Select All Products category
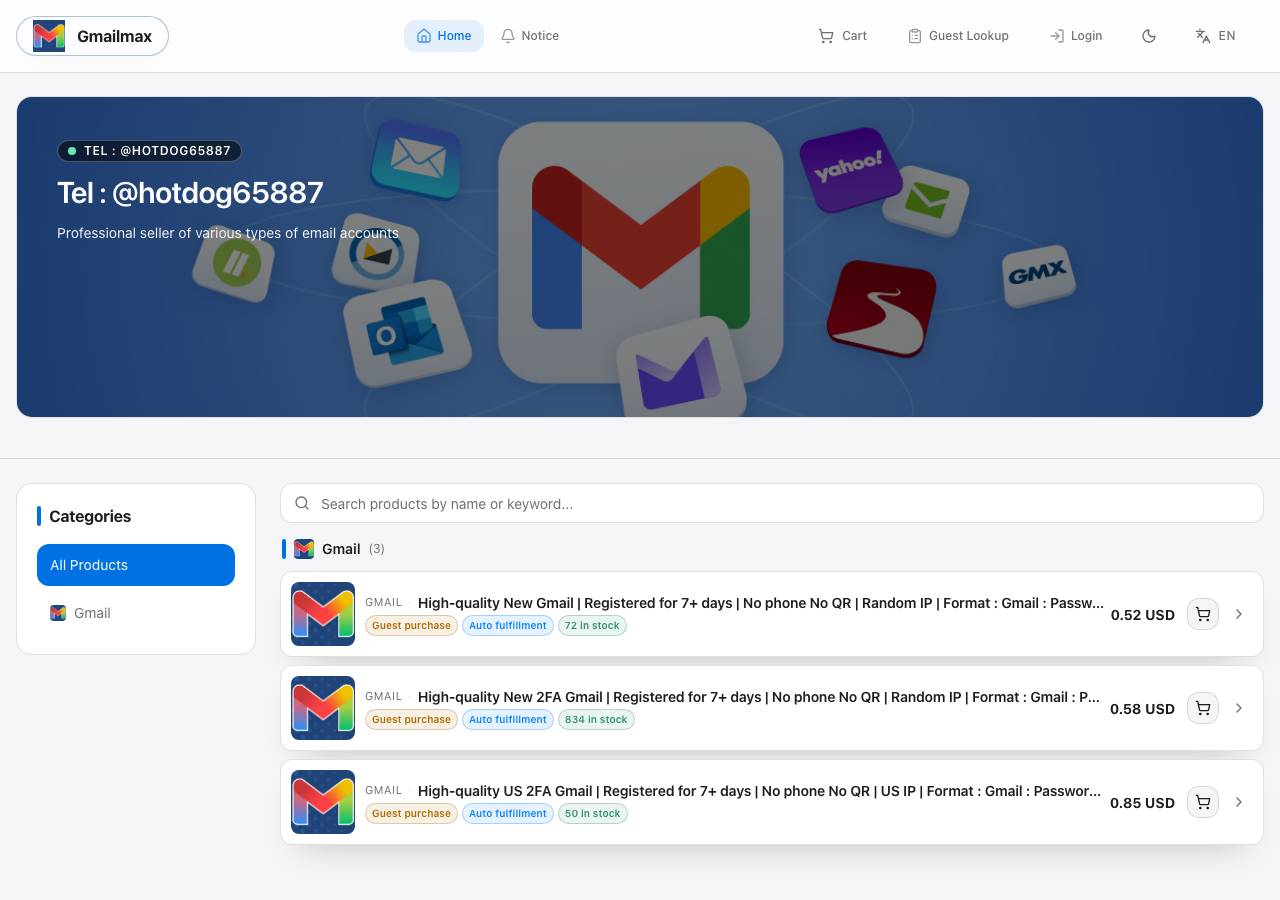The image size is (1280, 900). (x=136, y=565)
